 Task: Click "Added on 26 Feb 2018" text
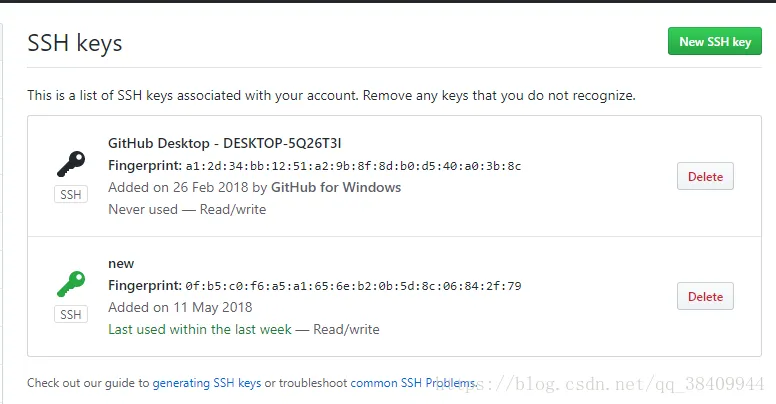(x=171, y=187)
